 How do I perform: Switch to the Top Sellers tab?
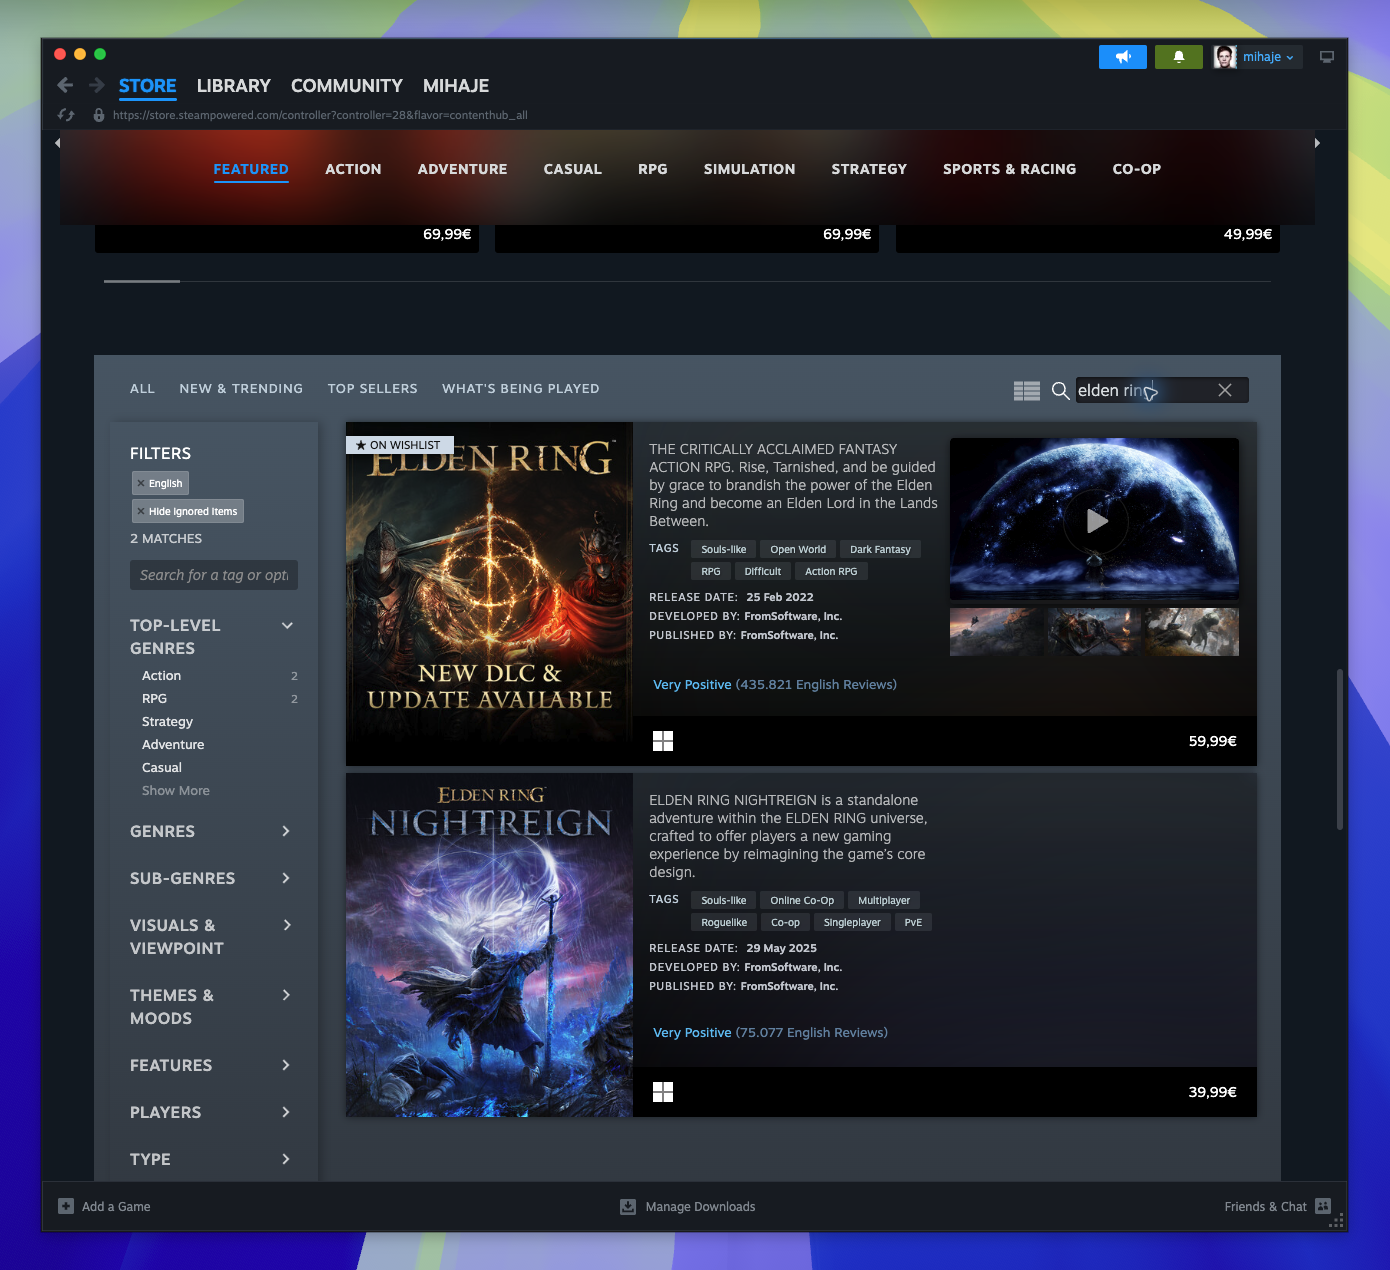click(373, 389)
